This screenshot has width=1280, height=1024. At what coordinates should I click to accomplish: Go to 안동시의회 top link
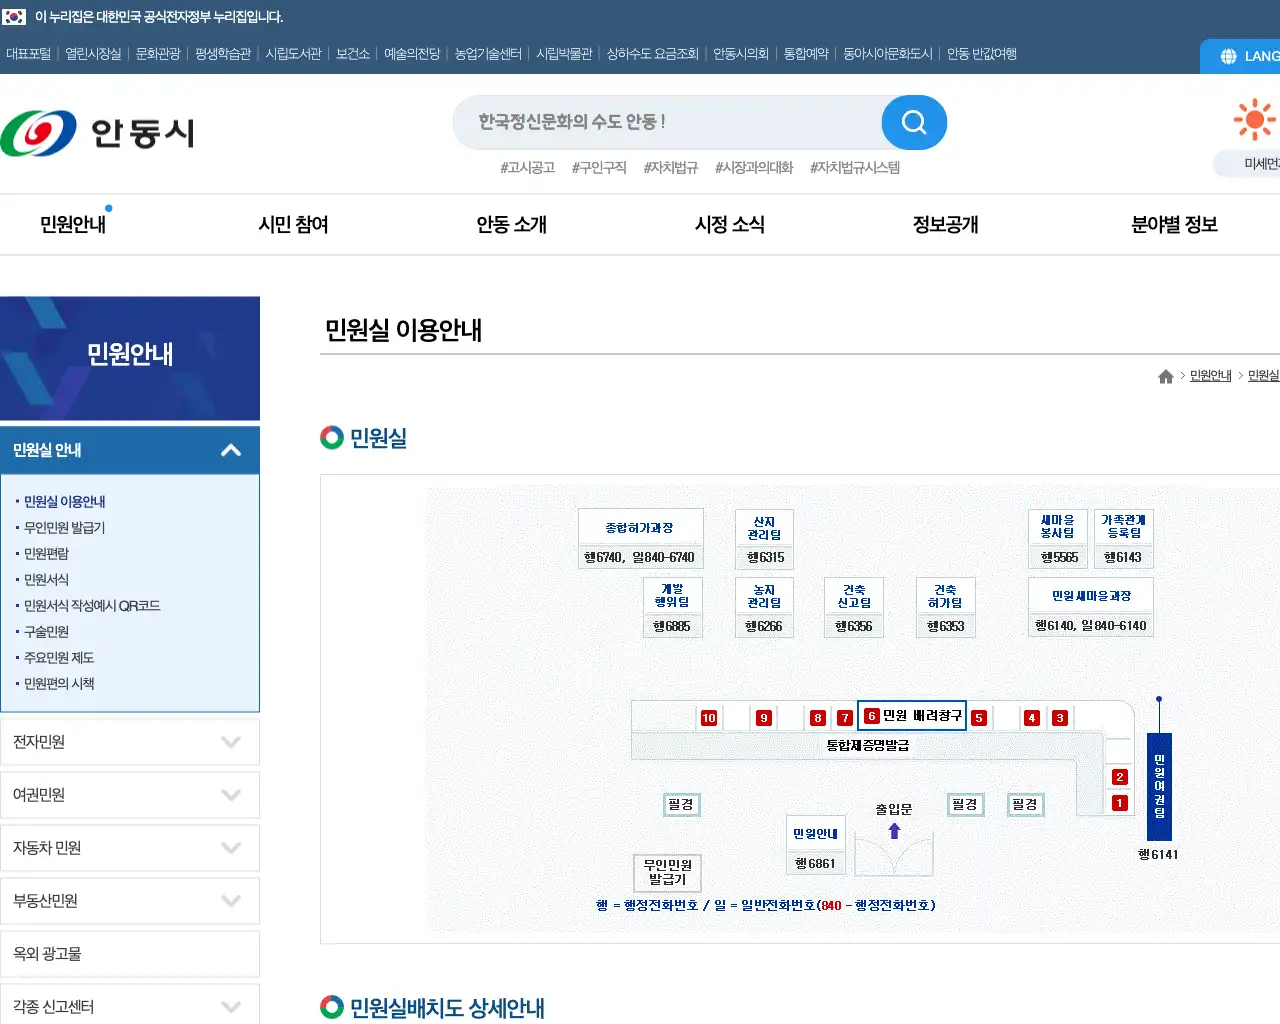(x=741, y=54)
